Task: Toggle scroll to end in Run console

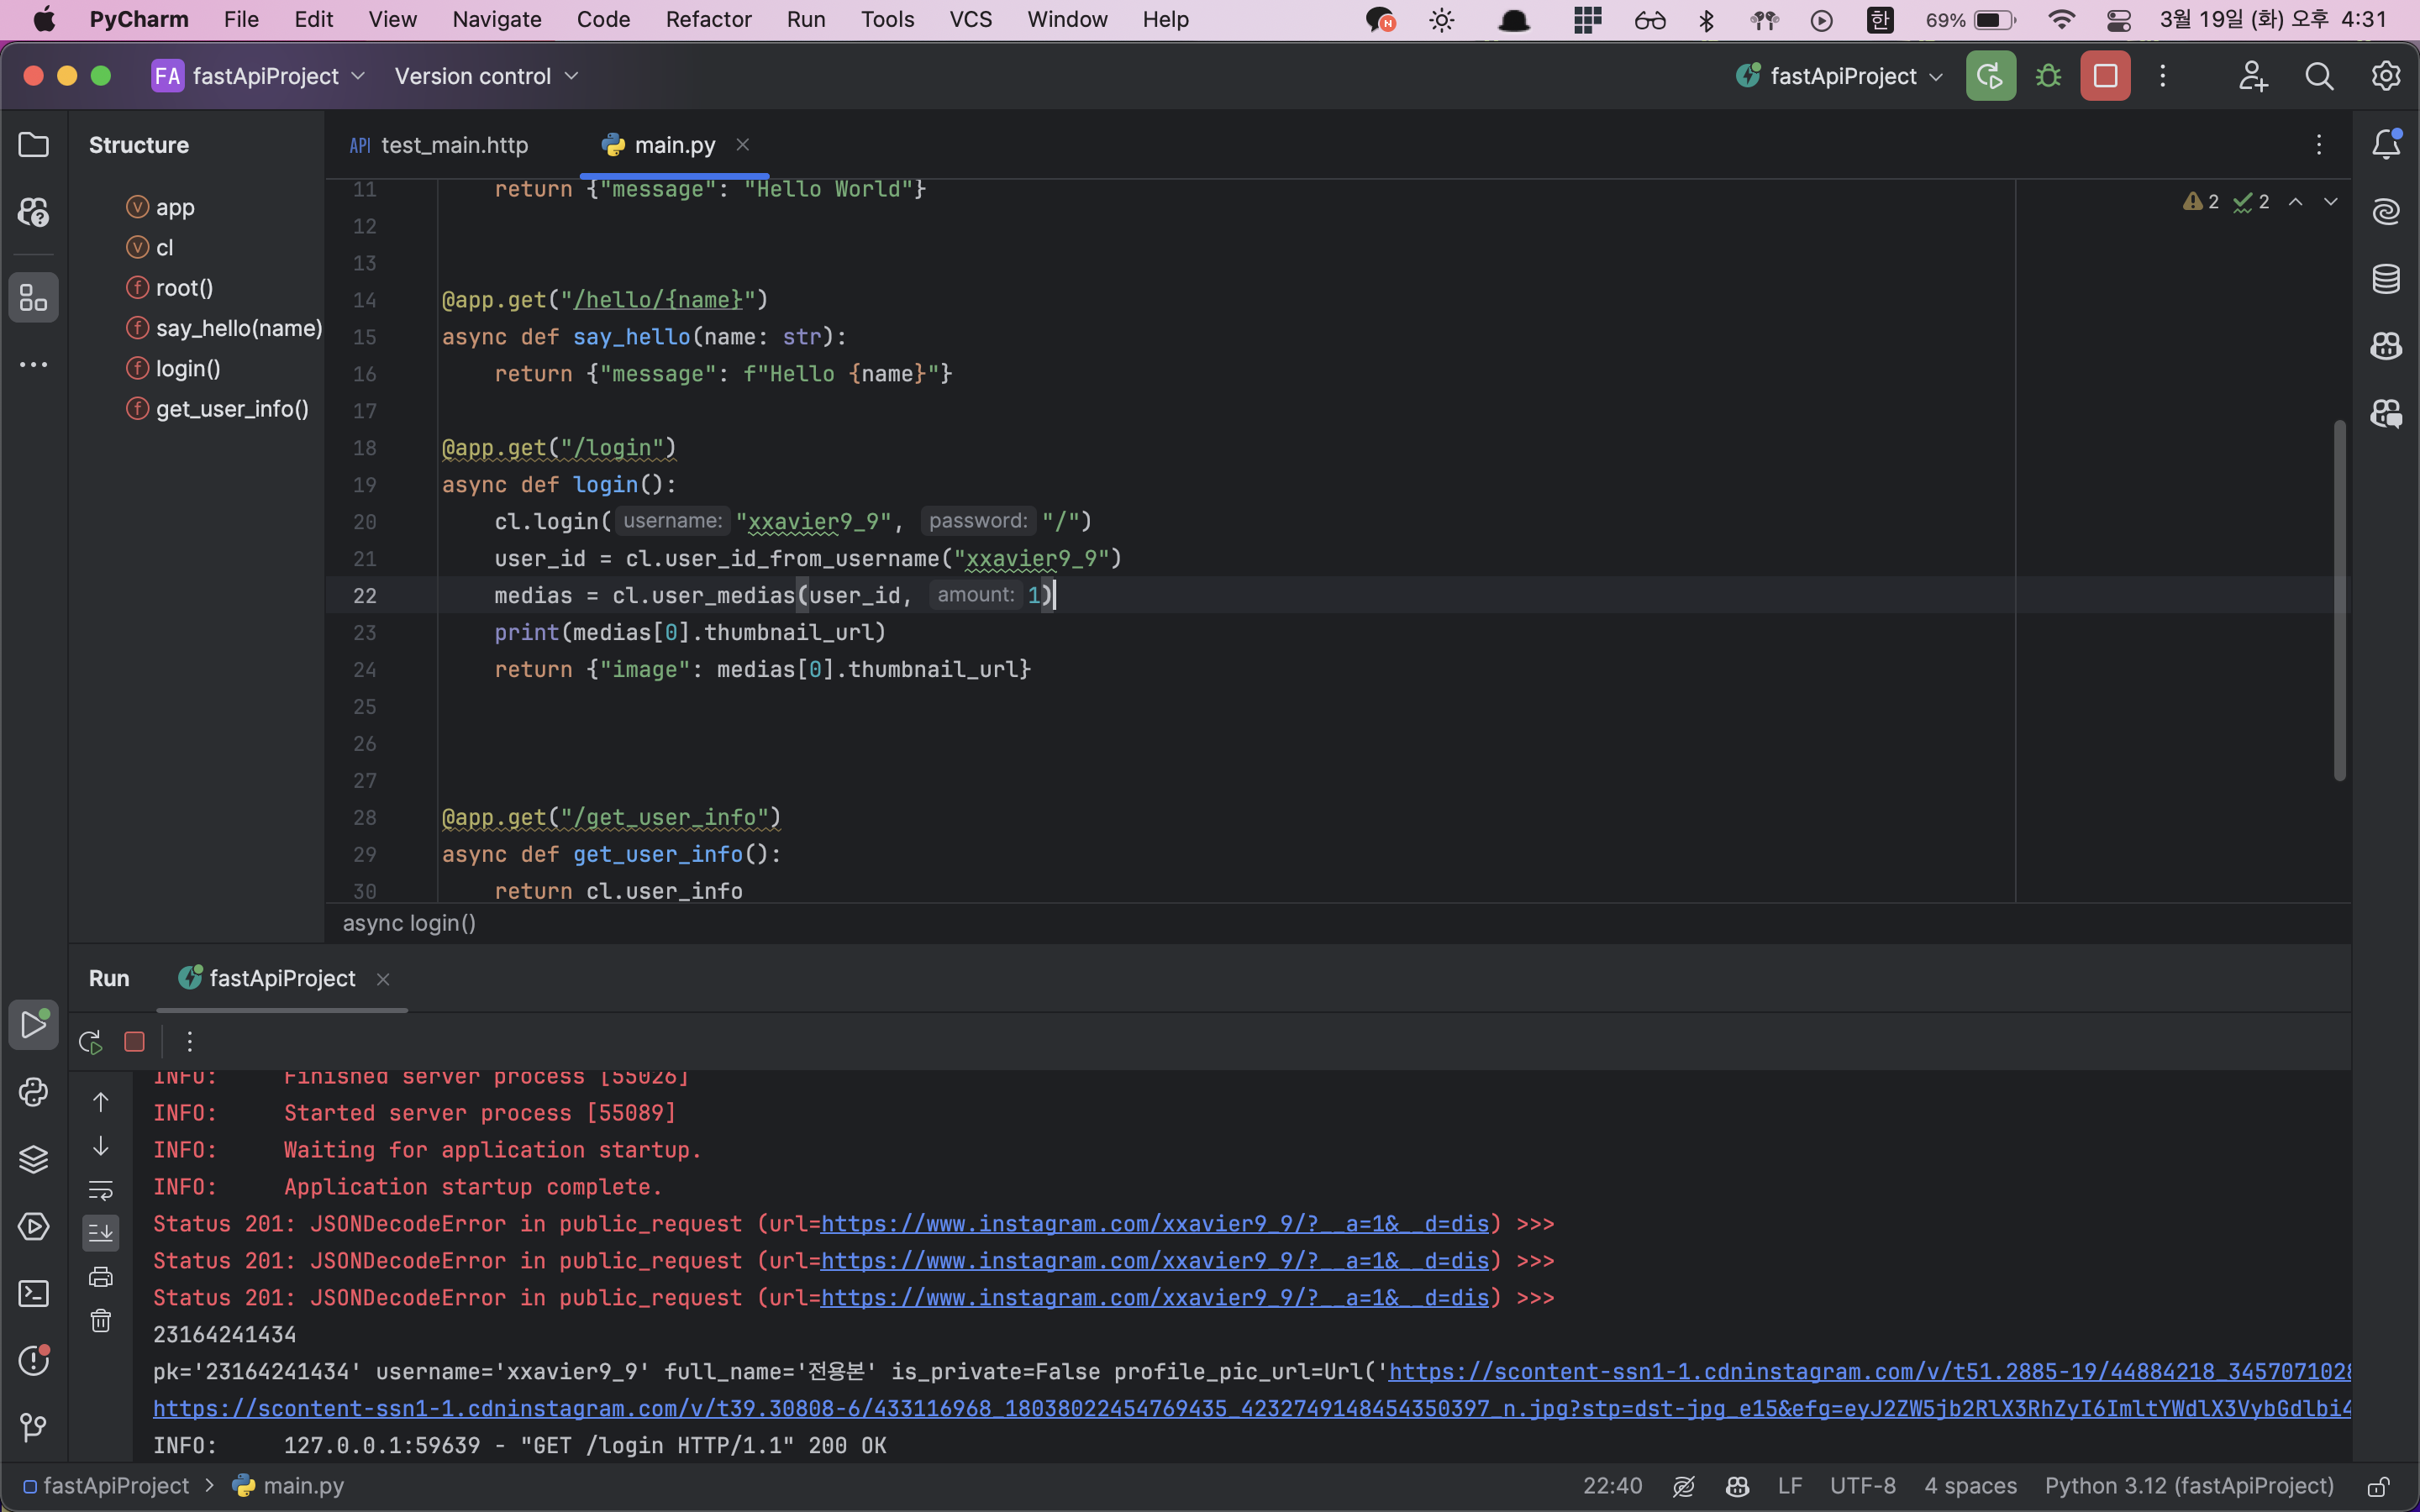Action: coord(101,1233)
